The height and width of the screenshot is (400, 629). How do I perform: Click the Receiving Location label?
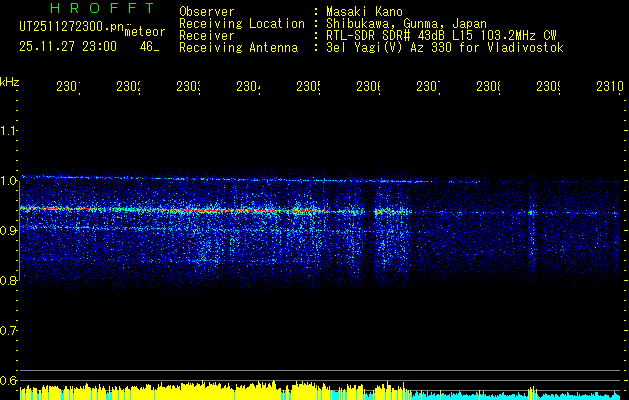click(x=242, y=23)
